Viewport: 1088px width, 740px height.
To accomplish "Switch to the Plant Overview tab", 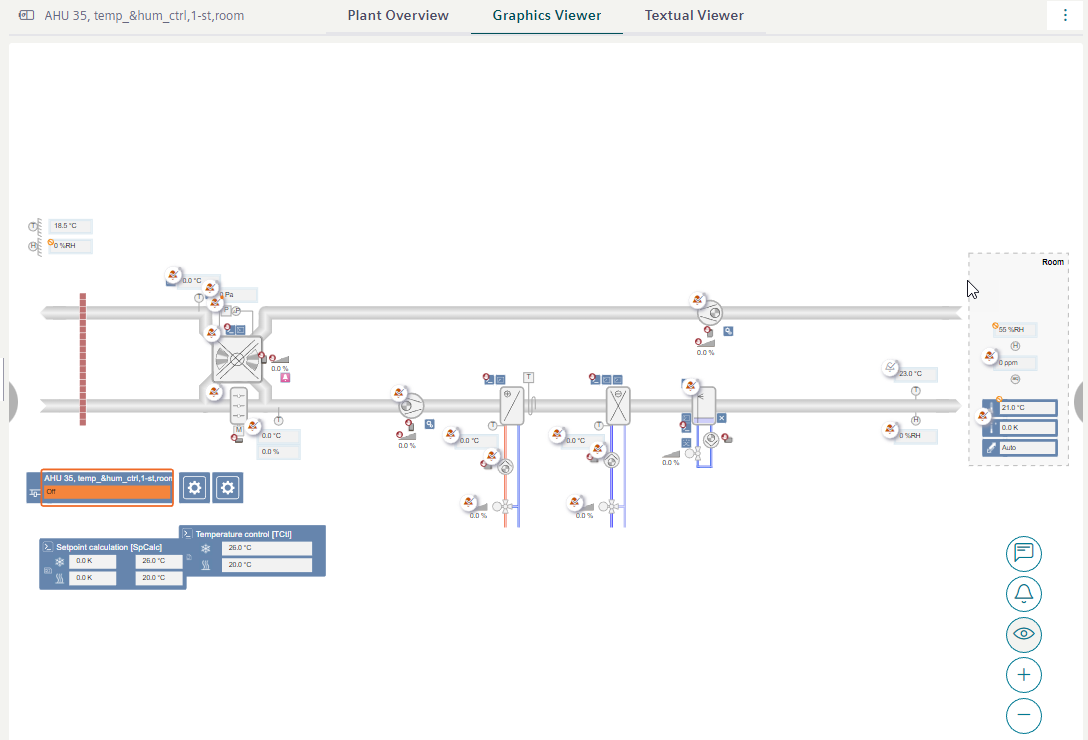I will pyautogui.click(x=398, y=16).
